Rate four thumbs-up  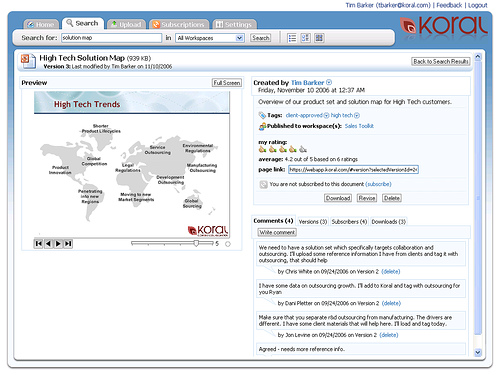coord(293,149)
